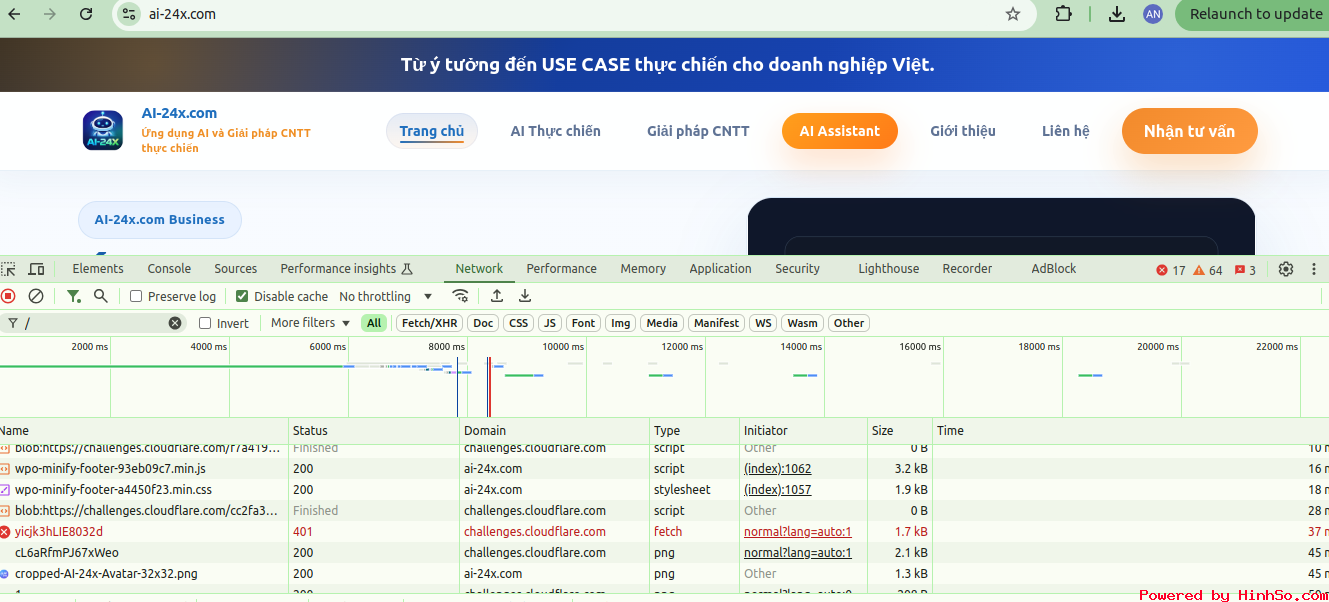
Task: Clear the filter text field
Action: (x=175, y=323)
